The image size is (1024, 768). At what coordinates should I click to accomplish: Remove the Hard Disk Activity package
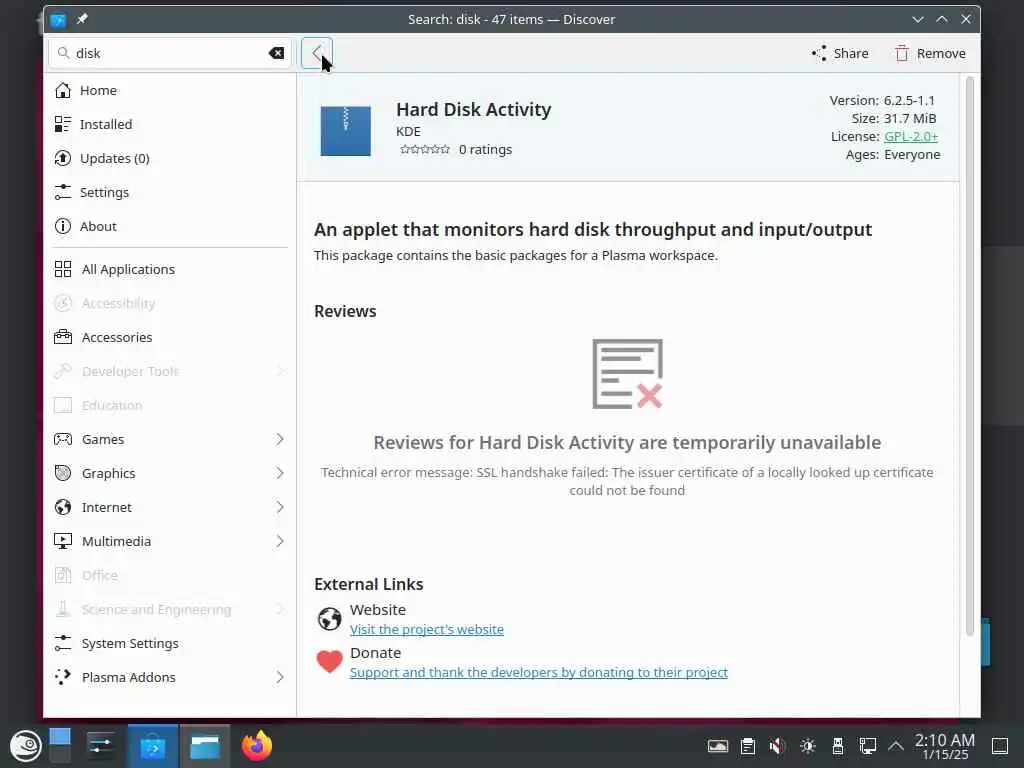click(x=930, y=54)
